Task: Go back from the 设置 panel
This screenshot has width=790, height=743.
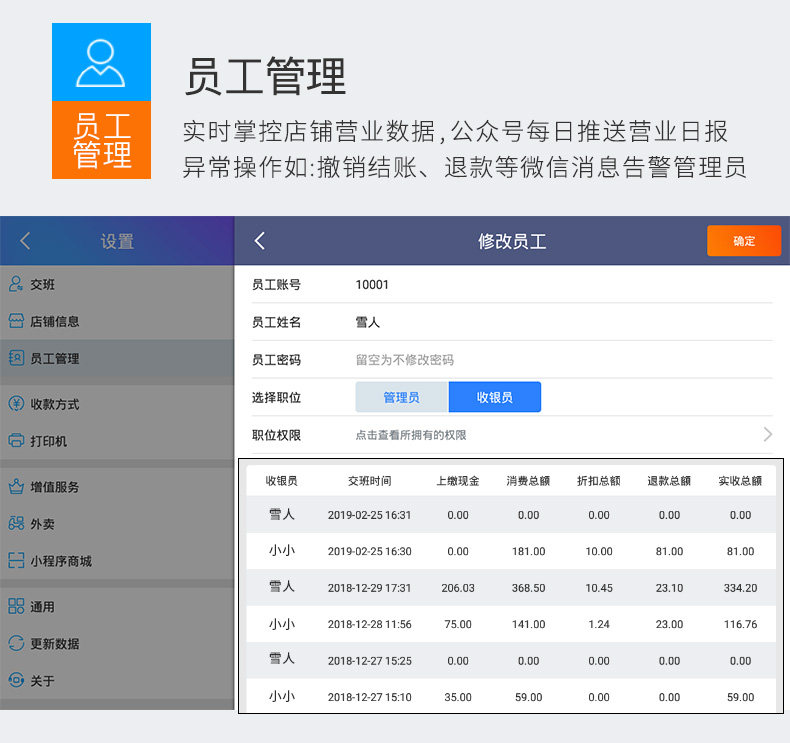Action: click(25, 241)
